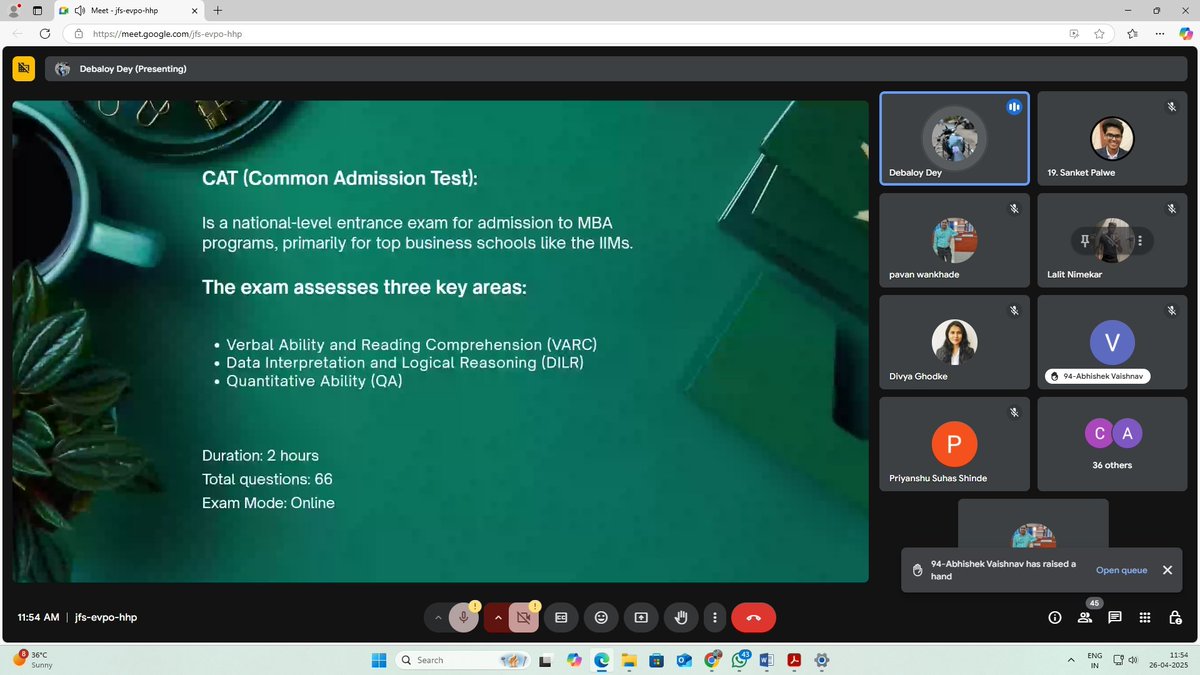Open video settings arrow beside camera
Viewport: 1200px width, 675px height.
point(497,618)
